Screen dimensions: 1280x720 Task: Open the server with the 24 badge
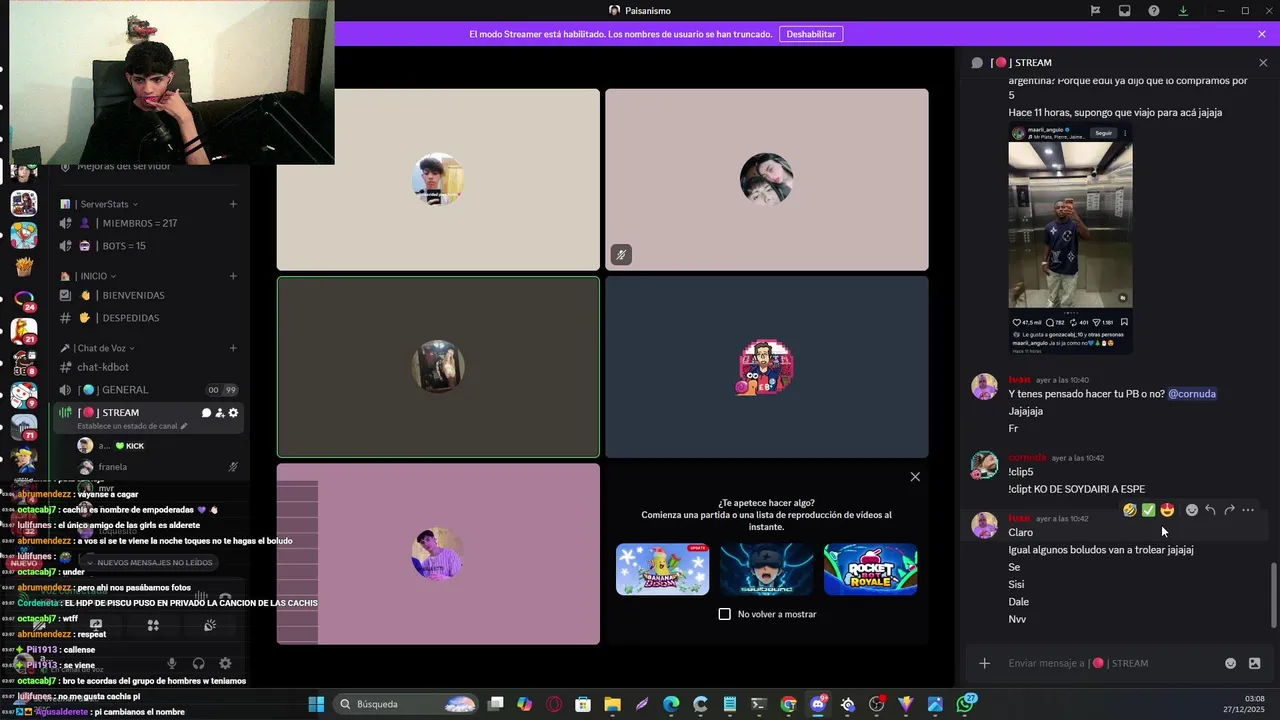[24, 299]
